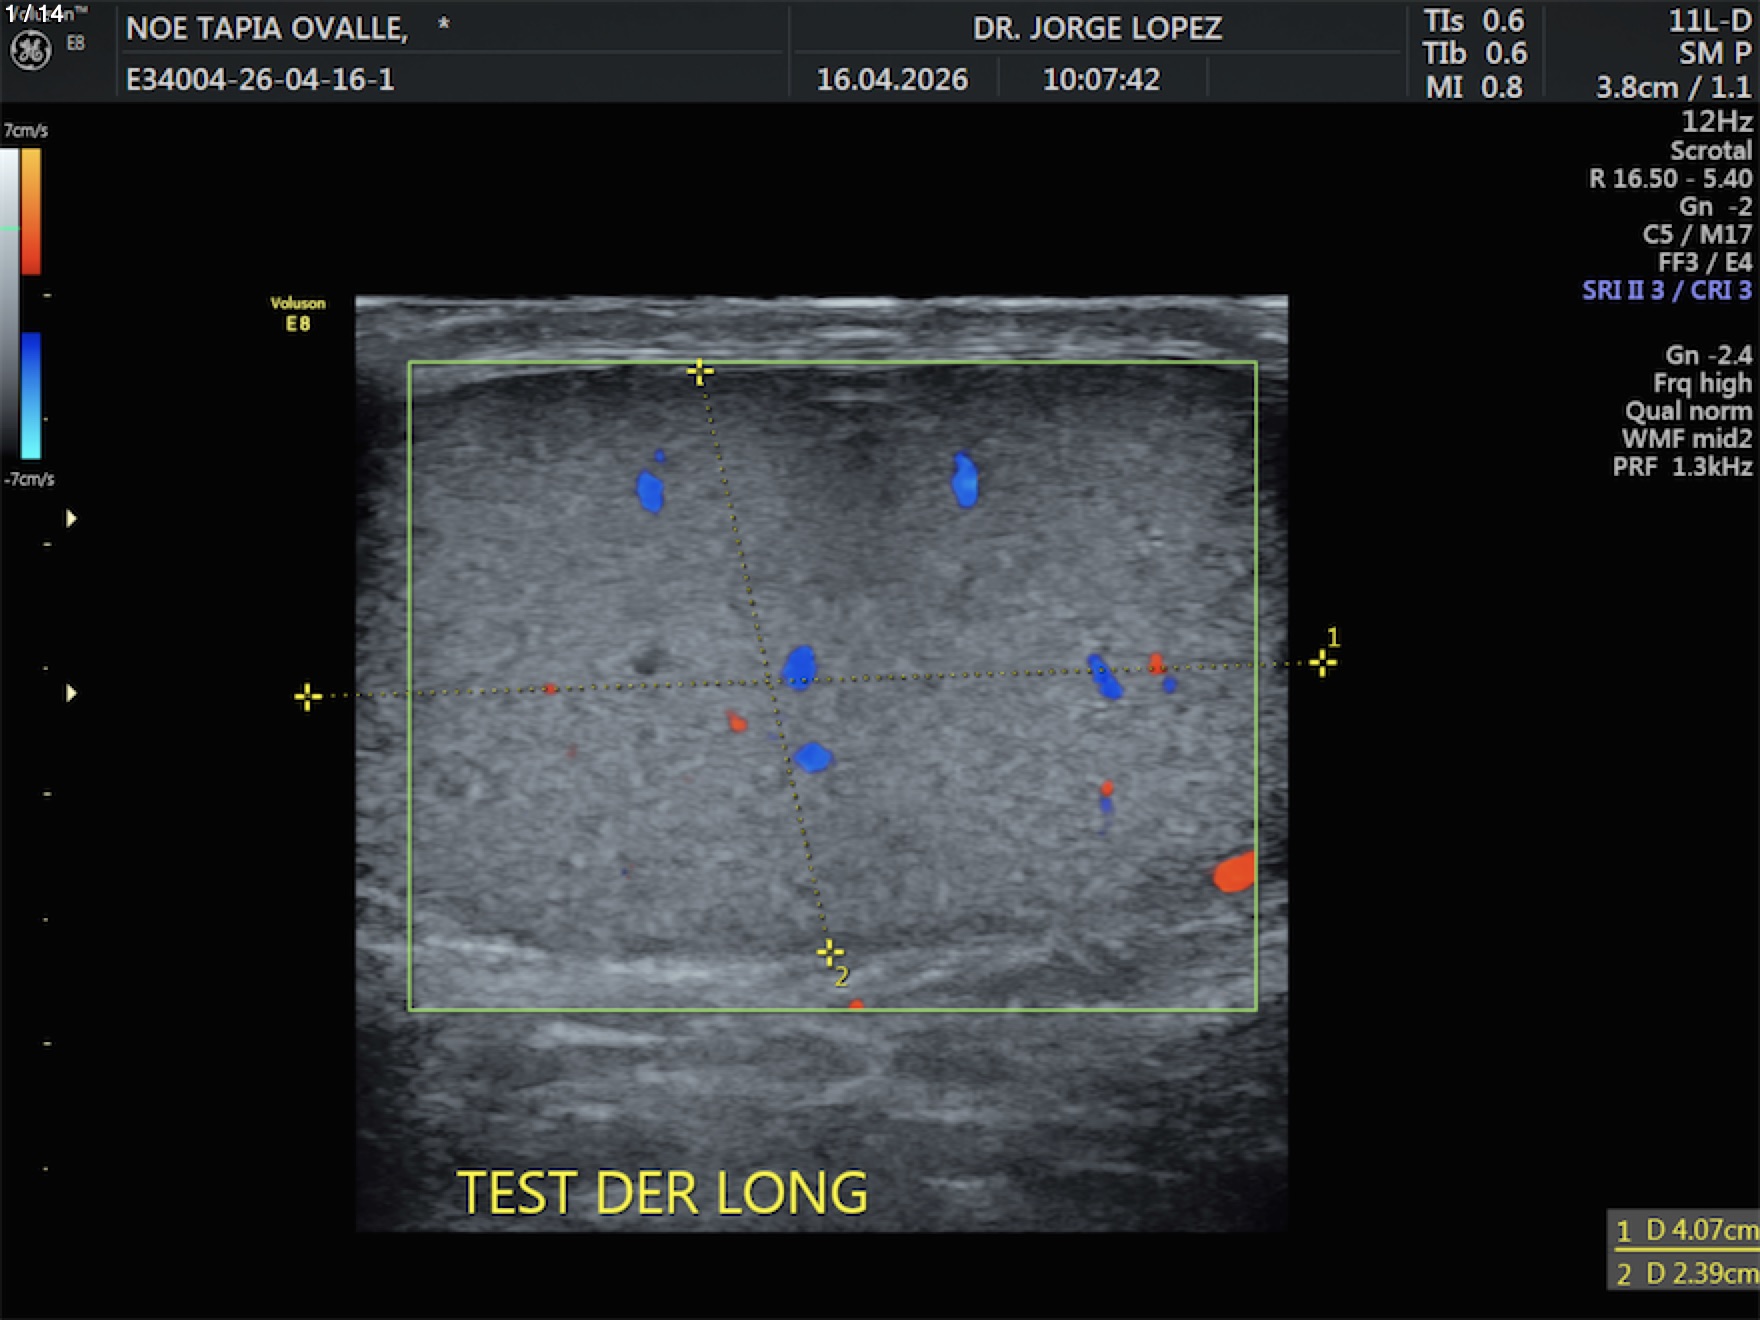Click the blue negative velocity color bar
This screenshot has height=1320, width=1760.
31,395
